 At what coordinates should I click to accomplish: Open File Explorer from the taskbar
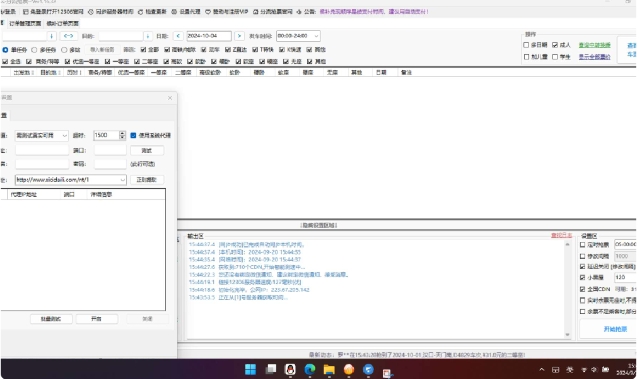[x=329, y=369]
